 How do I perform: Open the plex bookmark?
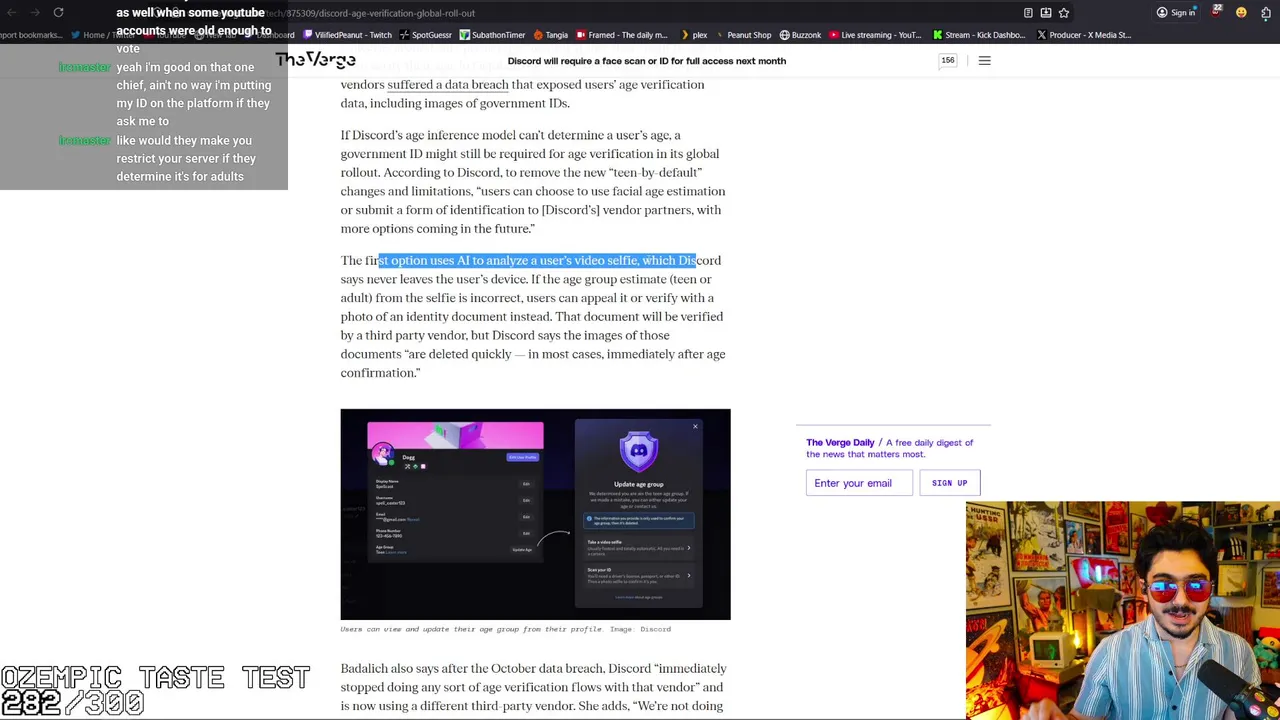pyautogui.click(x=693, y=35)
